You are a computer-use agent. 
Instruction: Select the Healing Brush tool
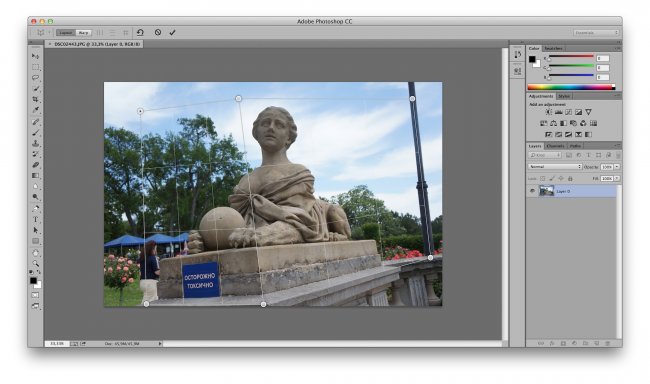[x=36, y=122]
